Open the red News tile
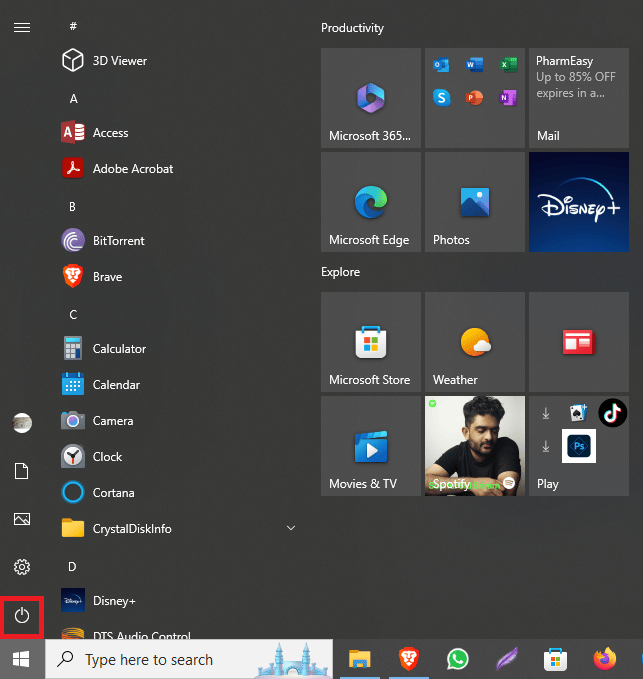The height and width of the screenshot is (679, 643). point(579,342)
